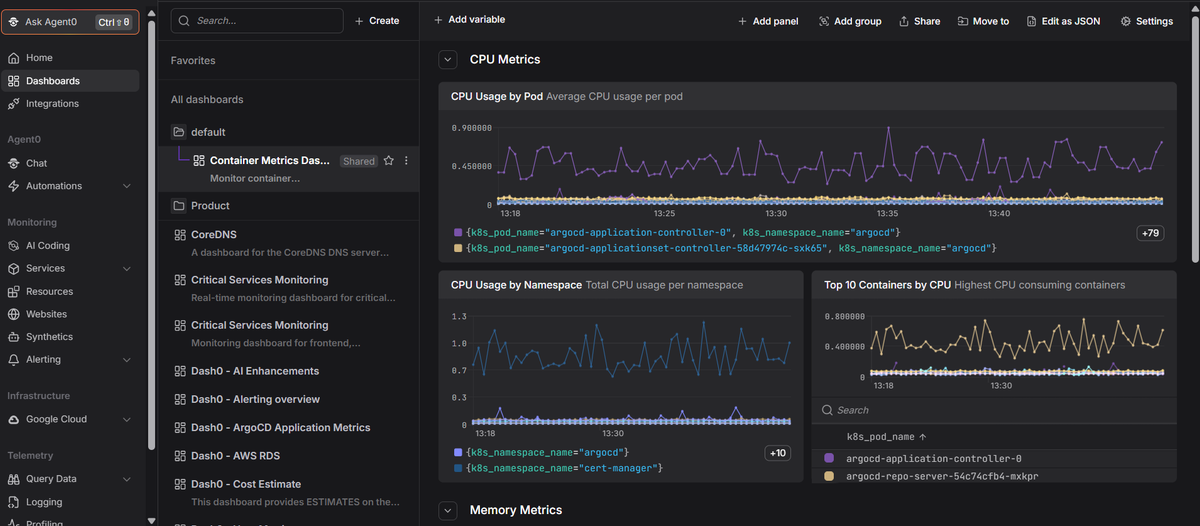The height and width of the screenshot is (526, 1200).
Task: Expand the Query Data sidebar chevron
Action: click(126, 479)
